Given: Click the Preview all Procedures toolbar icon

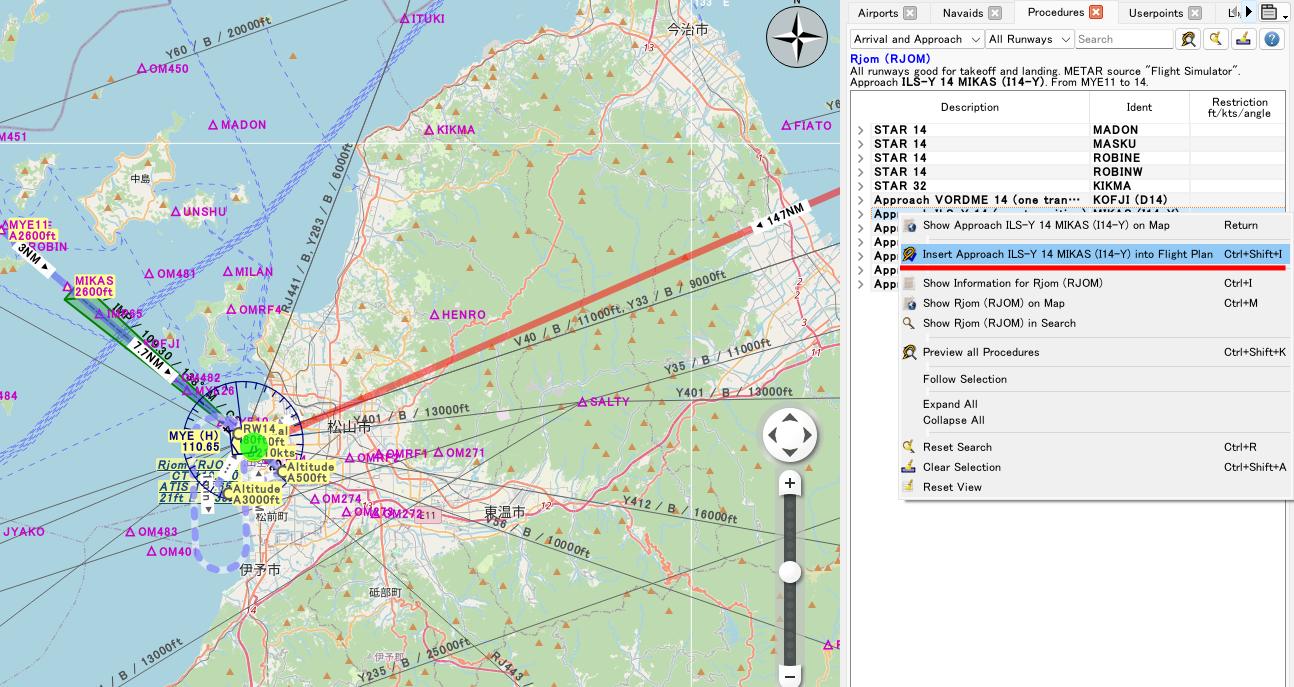Looking at the screenshot, I should 1188,39.
